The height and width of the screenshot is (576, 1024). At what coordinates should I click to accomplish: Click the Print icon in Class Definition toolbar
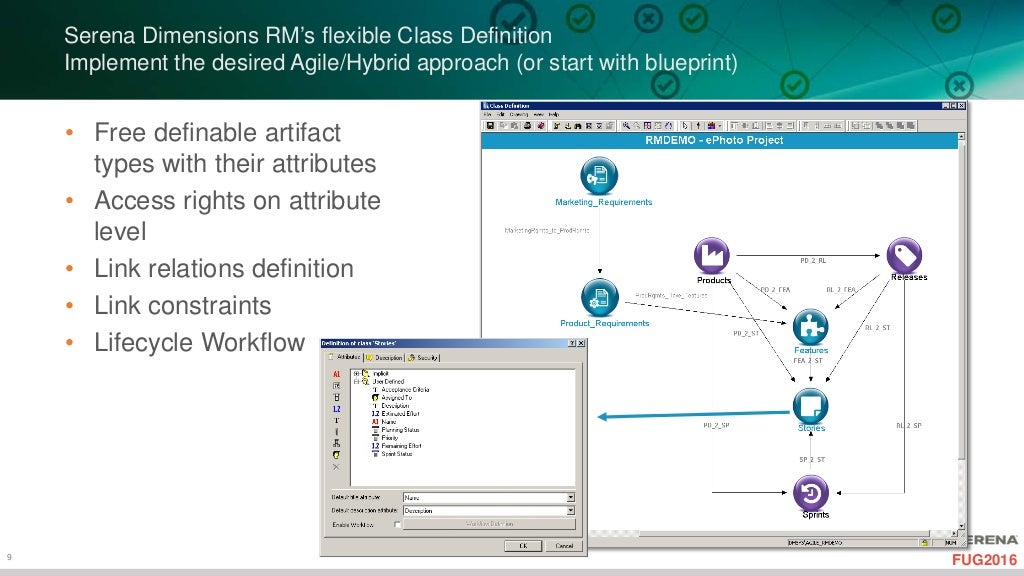coord(528,125)
